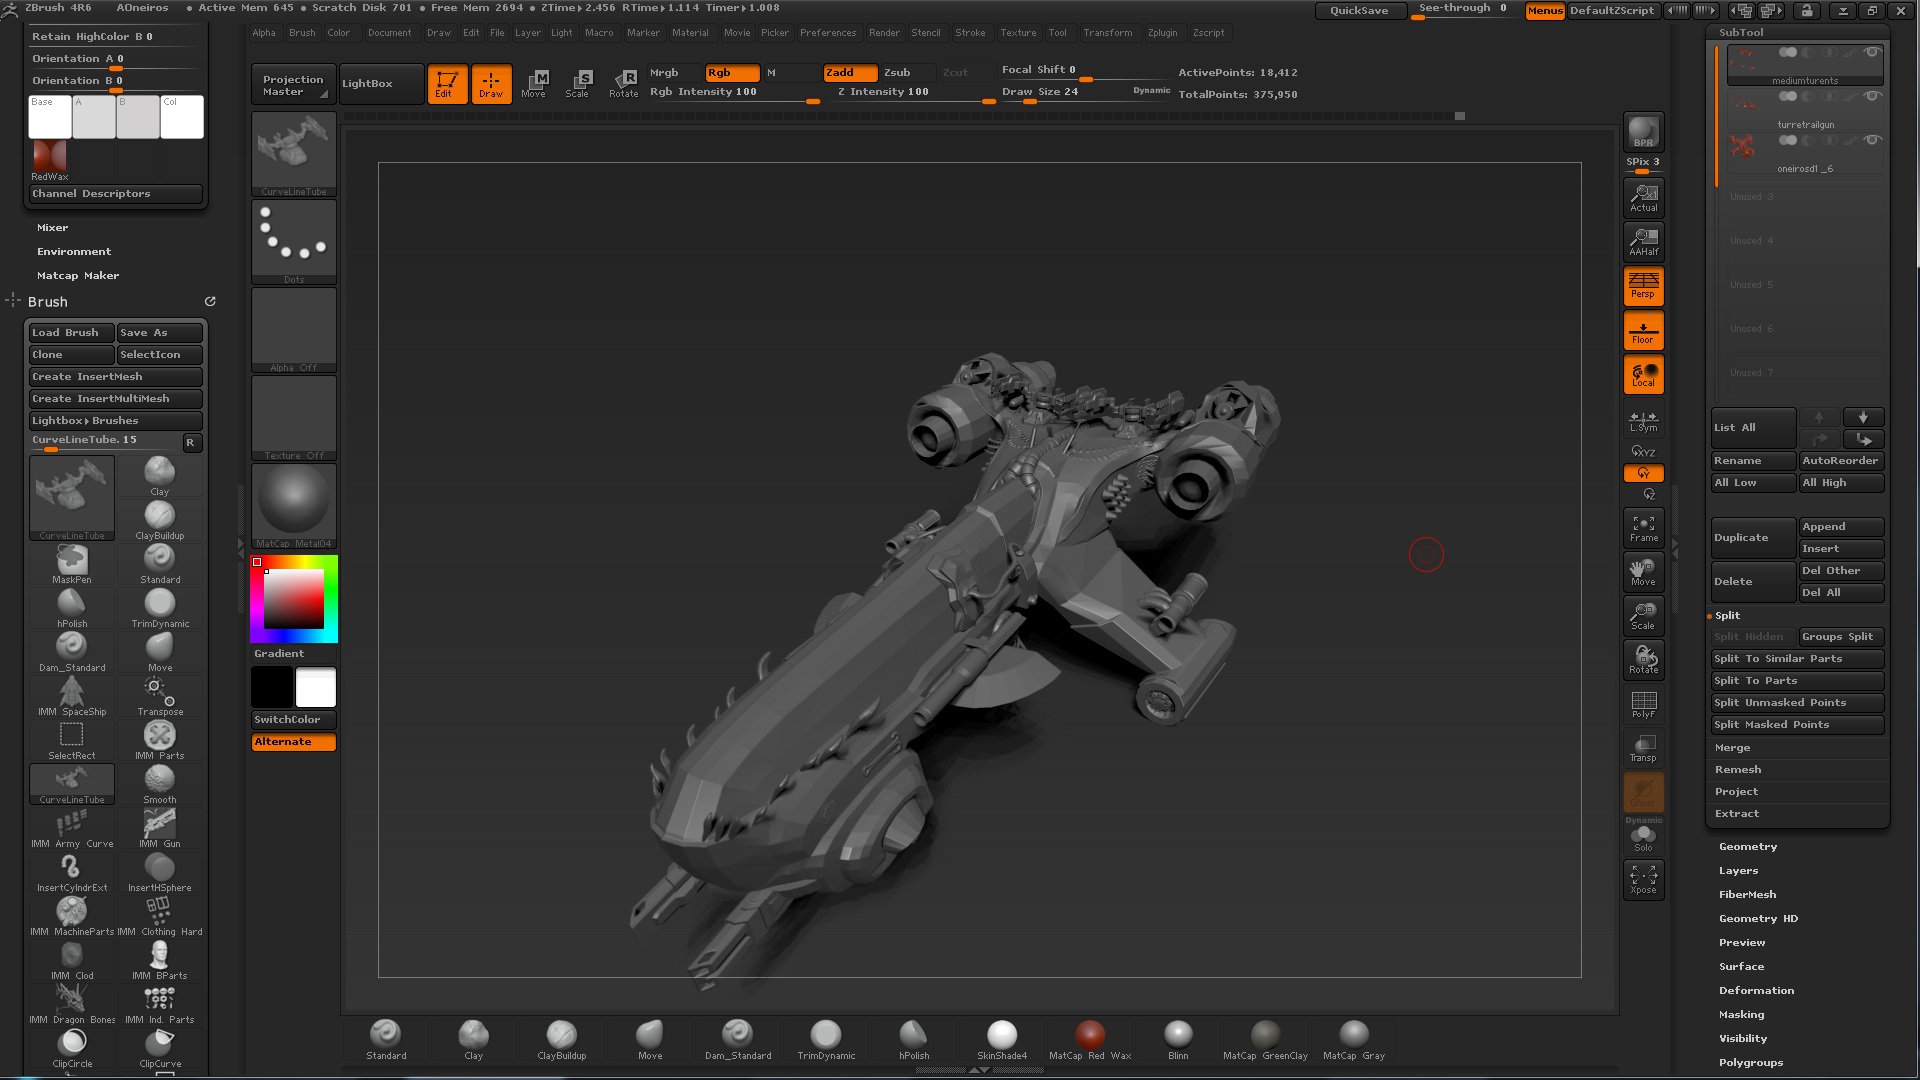The height and width of the screenshot is (1080, 1920).
Task: Expand the Deformation section
Action: [1755, 990]
